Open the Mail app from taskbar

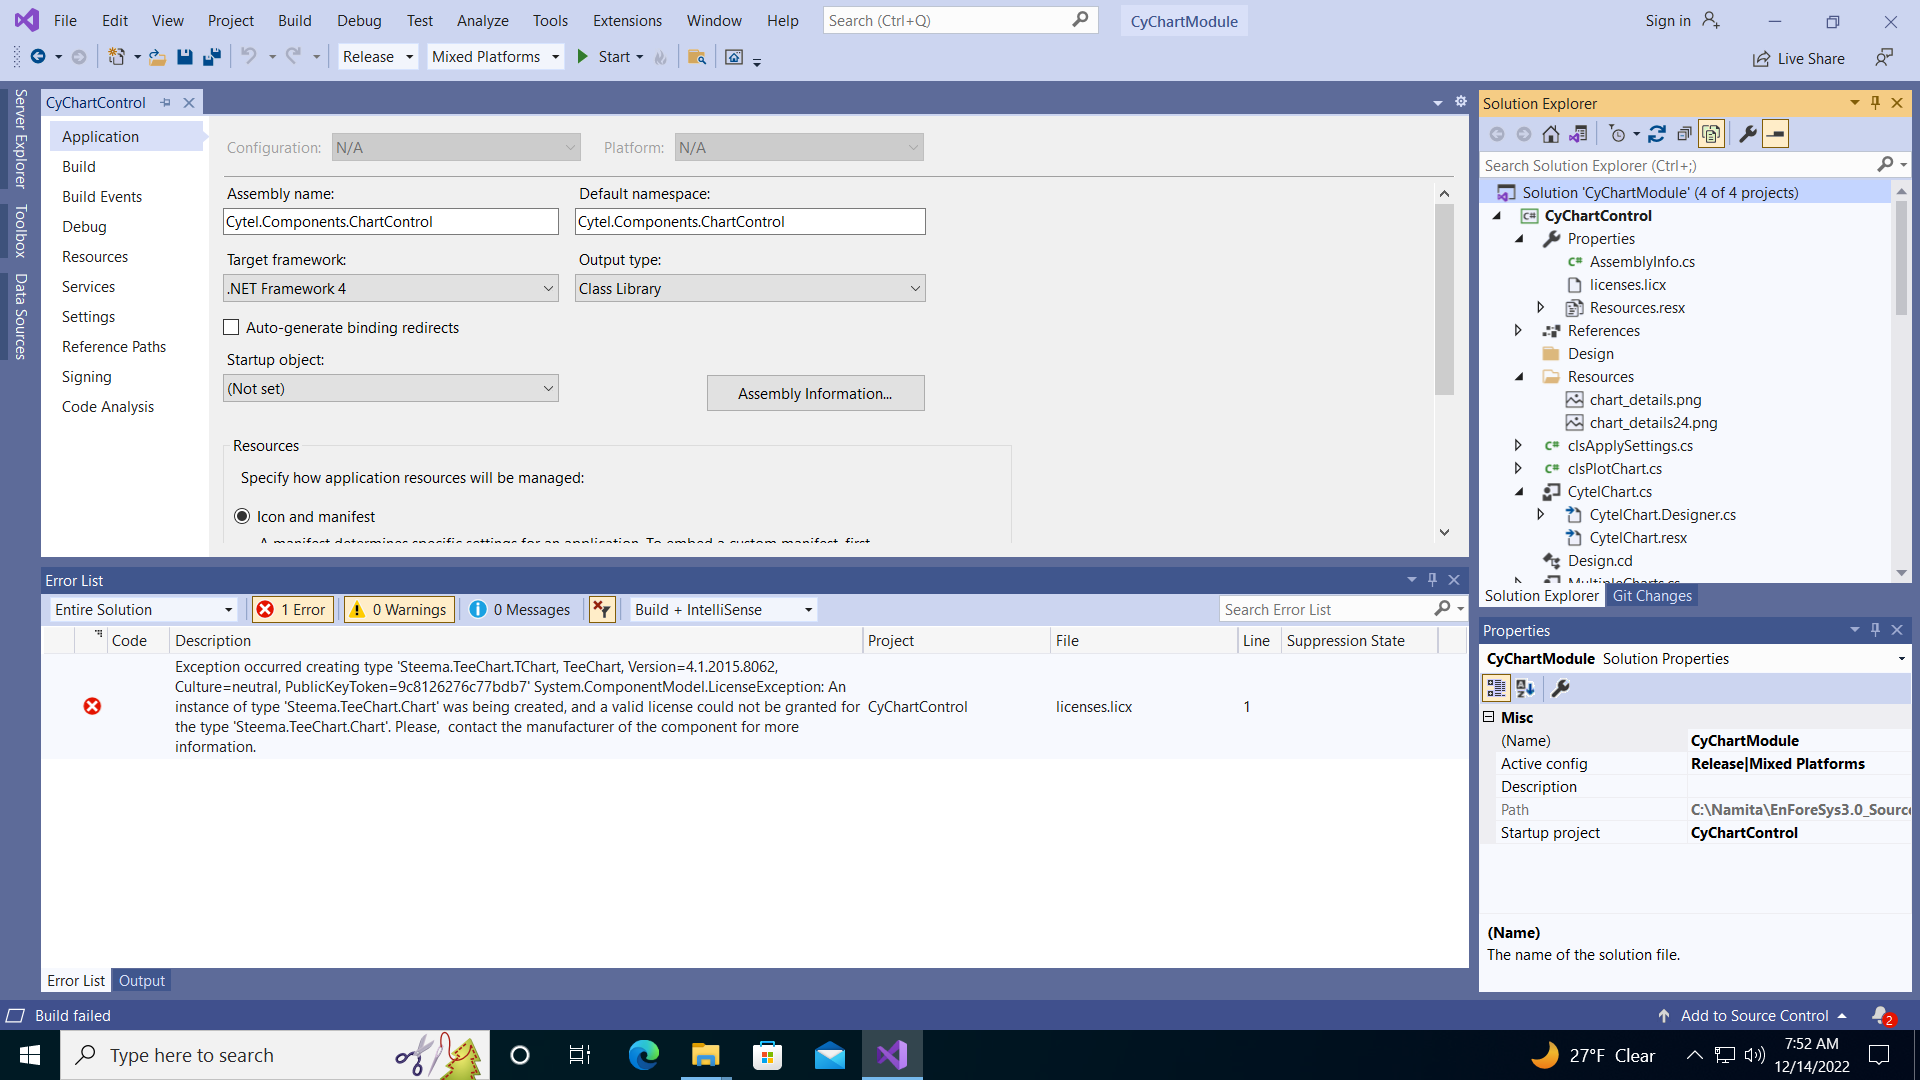[830, 1055]
